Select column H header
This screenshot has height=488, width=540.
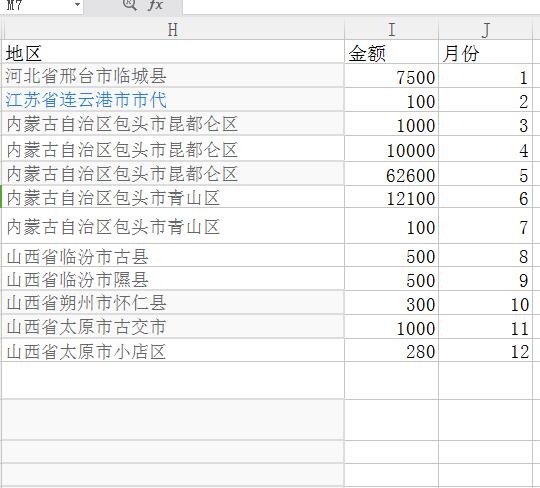[173, 30]
